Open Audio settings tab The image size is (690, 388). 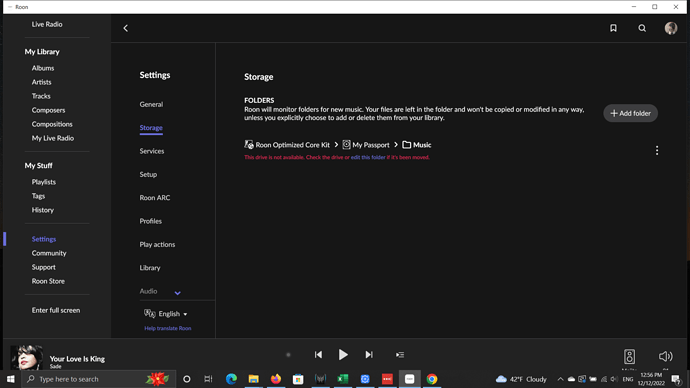[148, 291]
